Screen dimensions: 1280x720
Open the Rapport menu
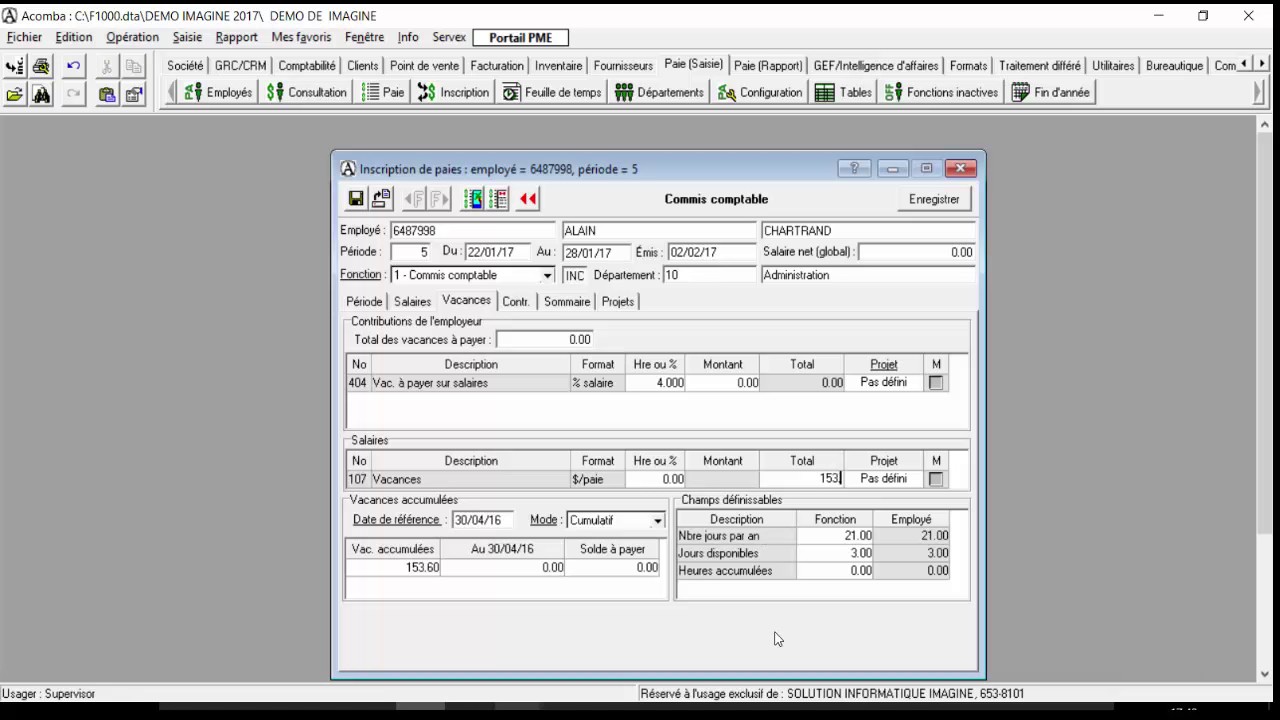(237, 37)
